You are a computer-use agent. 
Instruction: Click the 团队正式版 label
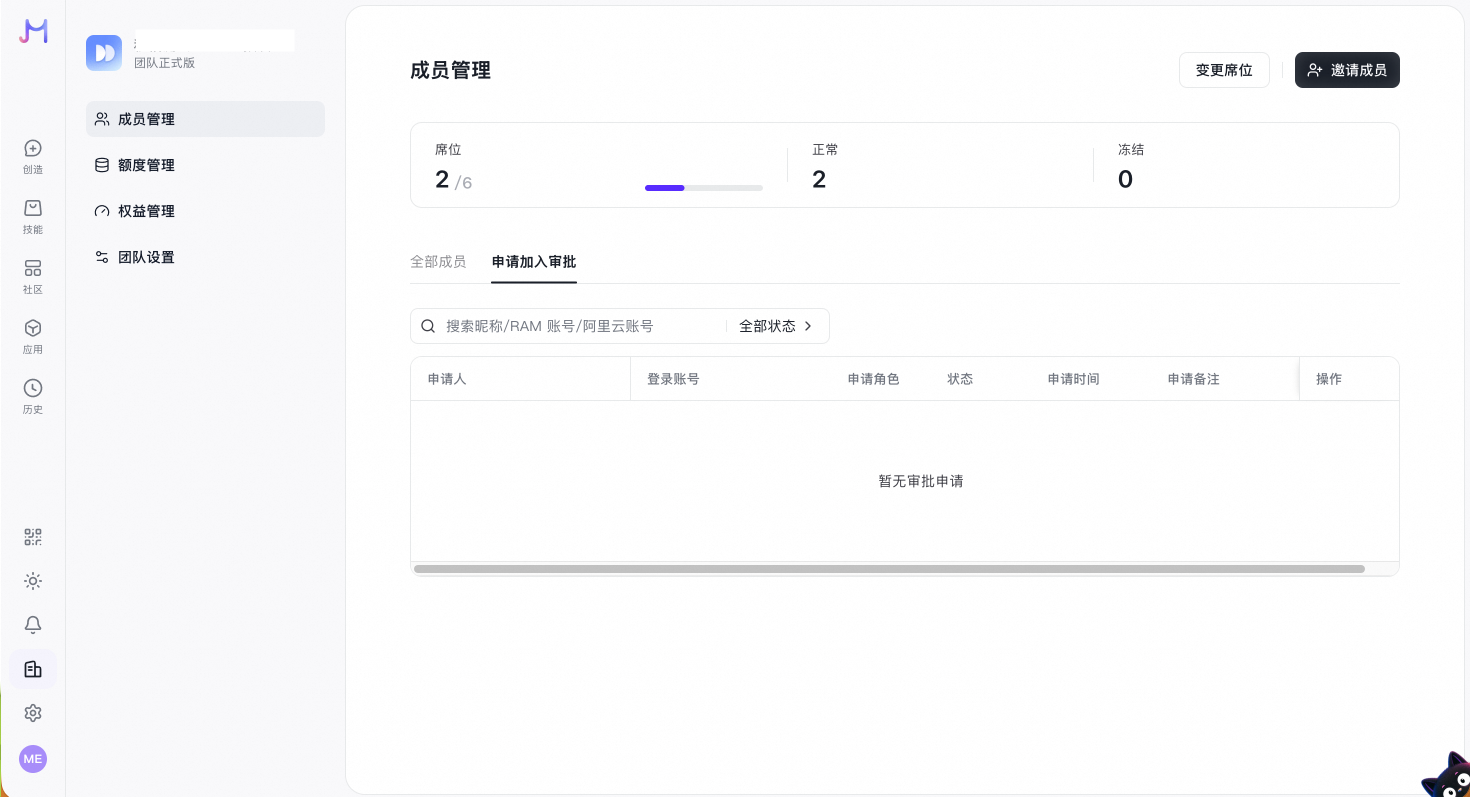[165, 63]
